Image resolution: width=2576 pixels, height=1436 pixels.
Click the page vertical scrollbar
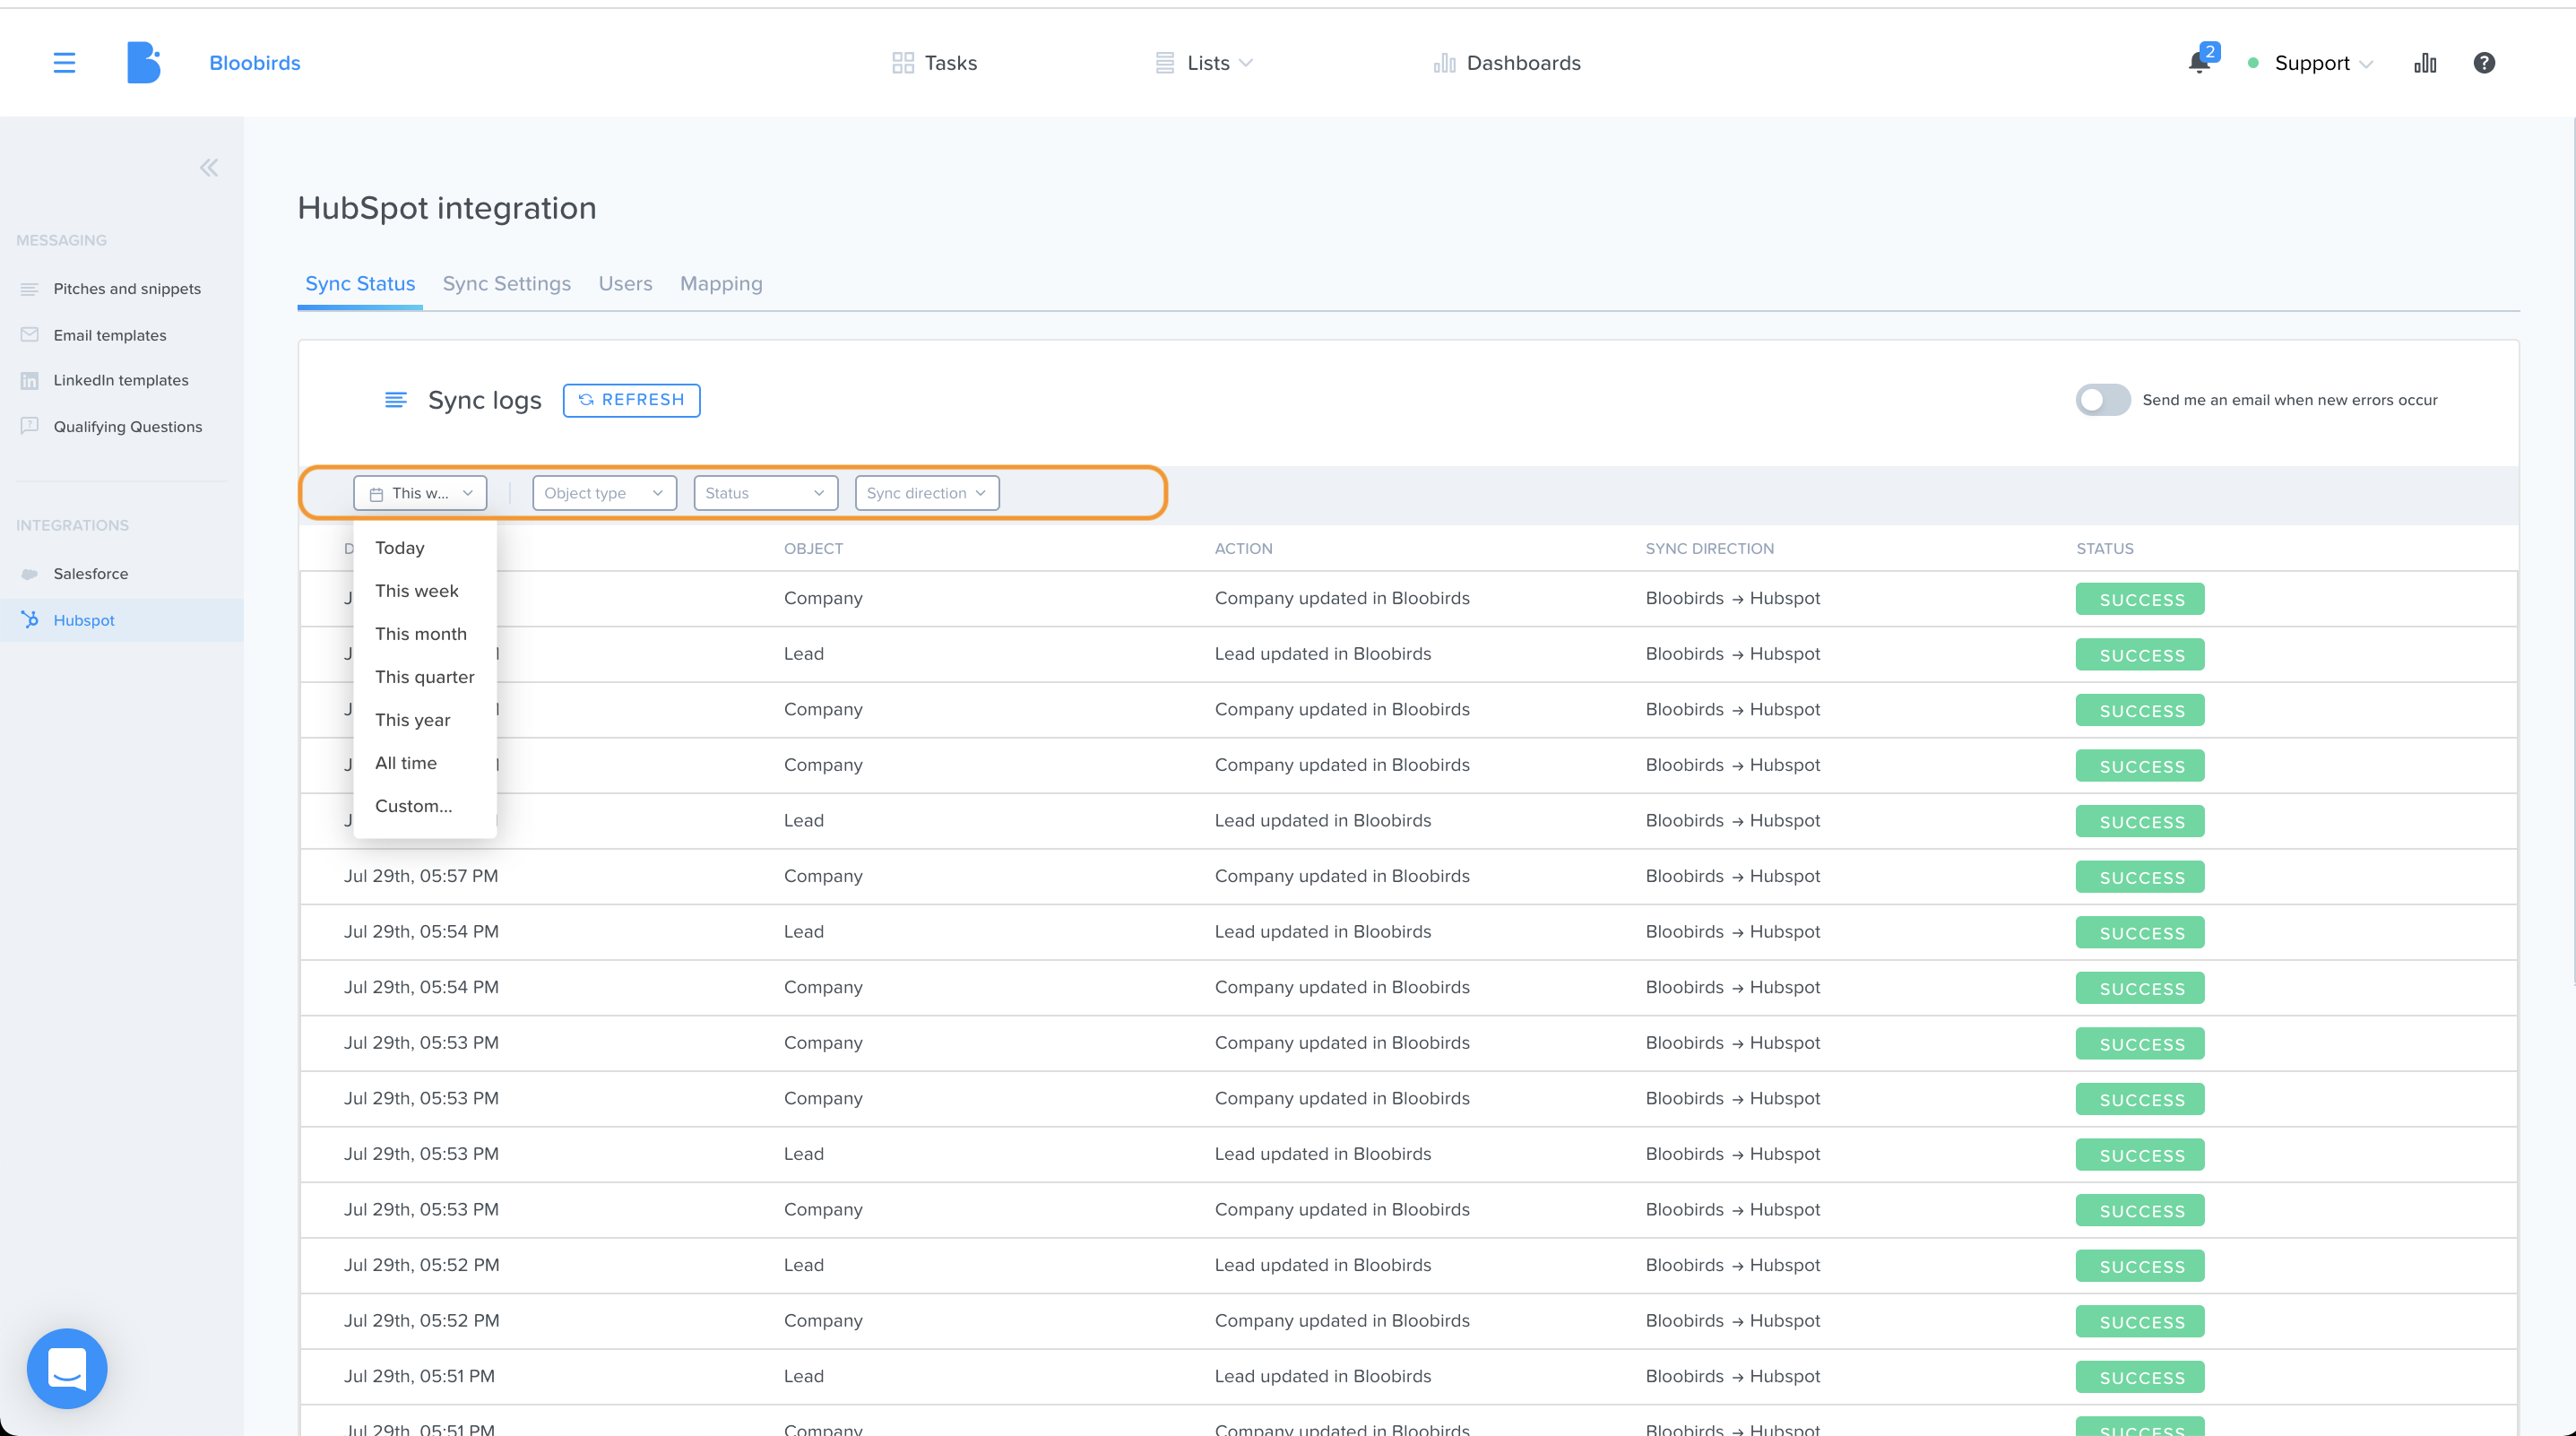(2573, 550)
